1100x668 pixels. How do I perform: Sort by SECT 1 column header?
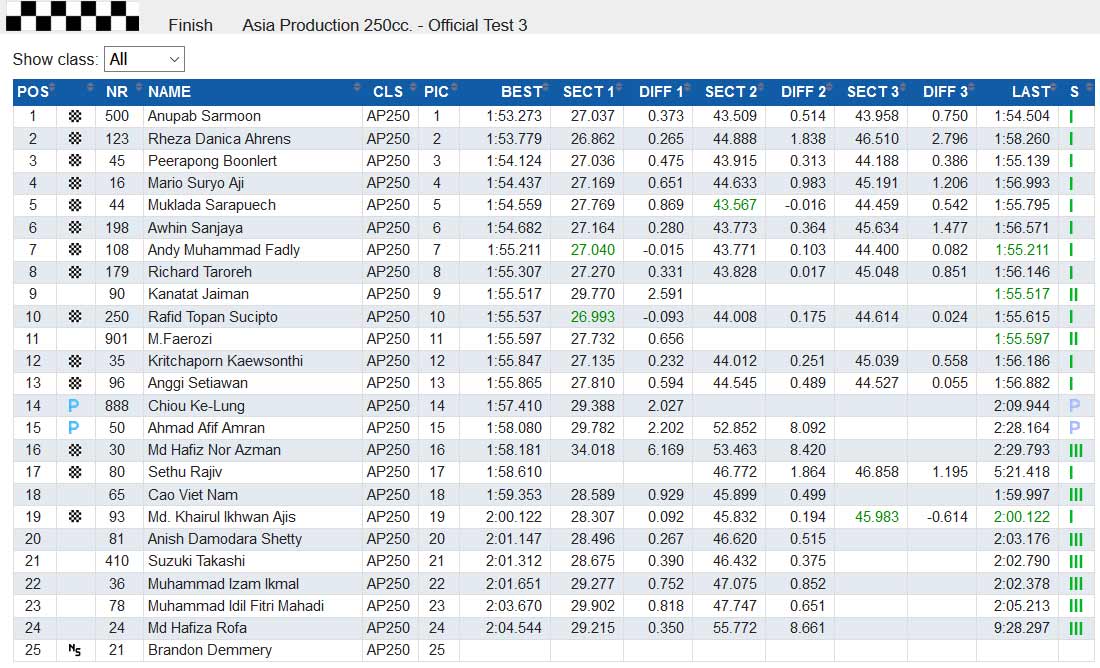587,92
